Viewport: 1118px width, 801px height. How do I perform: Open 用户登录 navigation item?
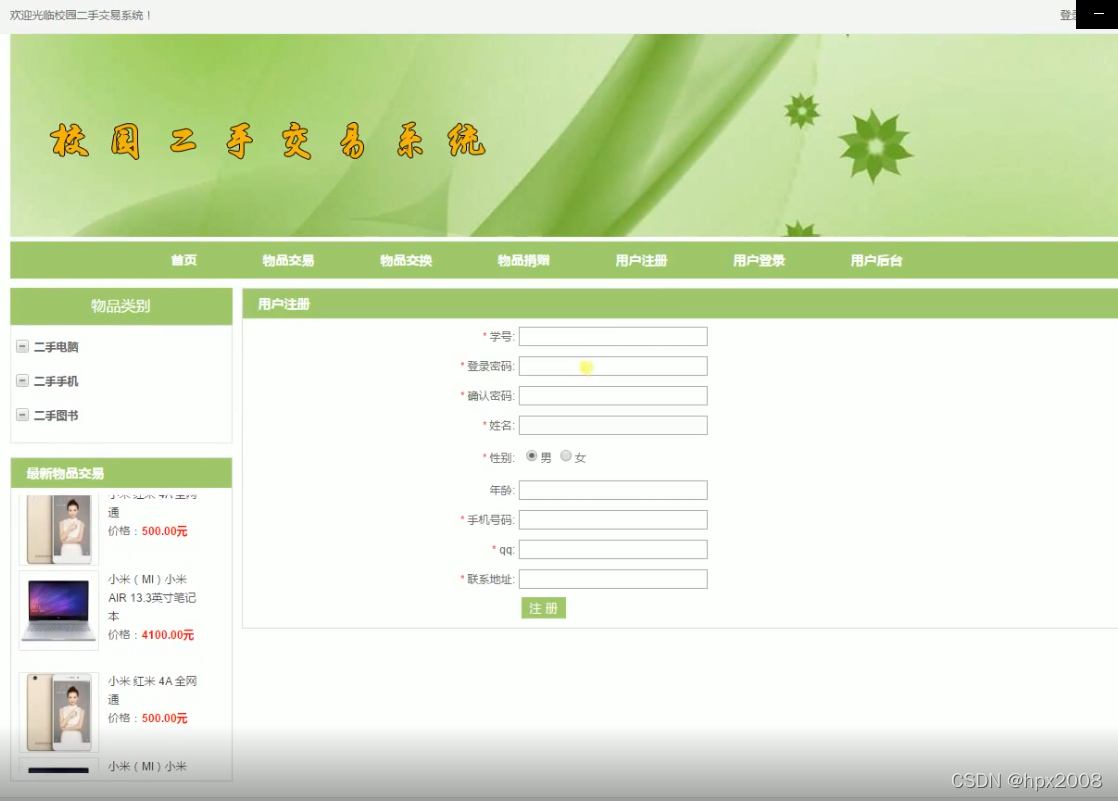coord(759,260)
